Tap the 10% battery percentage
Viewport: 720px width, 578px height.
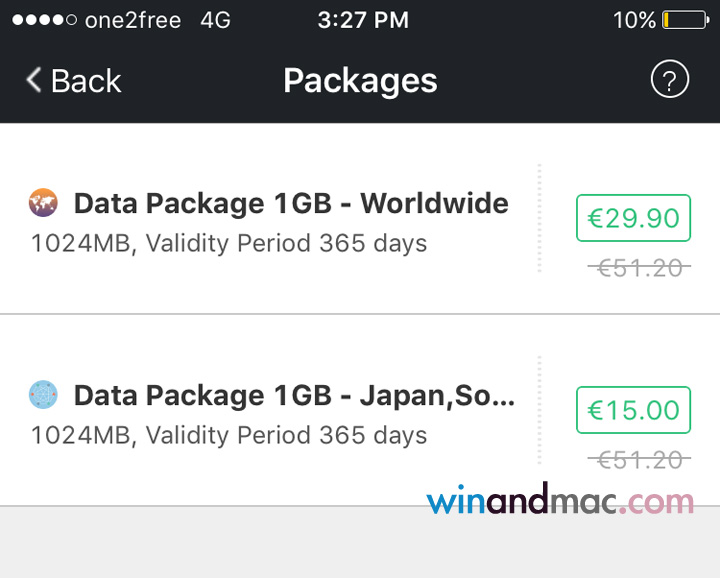tap(634, 20)
